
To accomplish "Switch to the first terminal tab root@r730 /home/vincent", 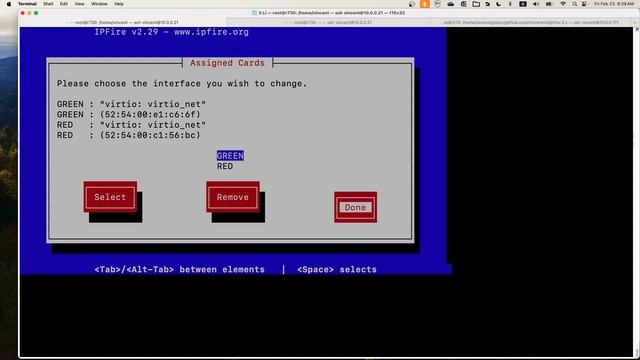I will [x=124, y=22].
